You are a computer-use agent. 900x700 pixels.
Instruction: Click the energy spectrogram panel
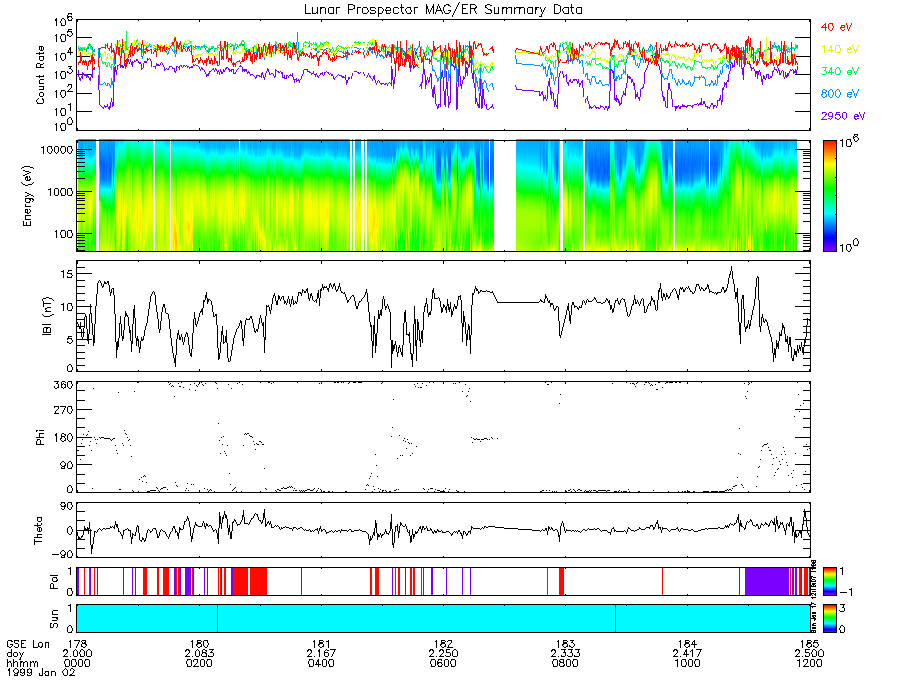443,196
